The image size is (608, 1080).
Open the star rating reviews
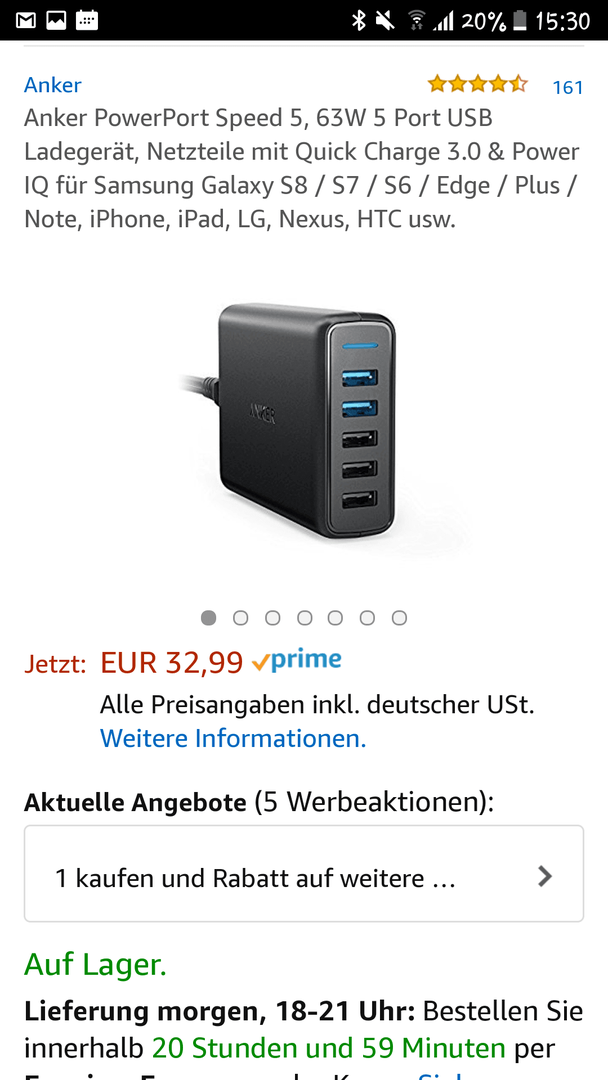pos(477,85)
